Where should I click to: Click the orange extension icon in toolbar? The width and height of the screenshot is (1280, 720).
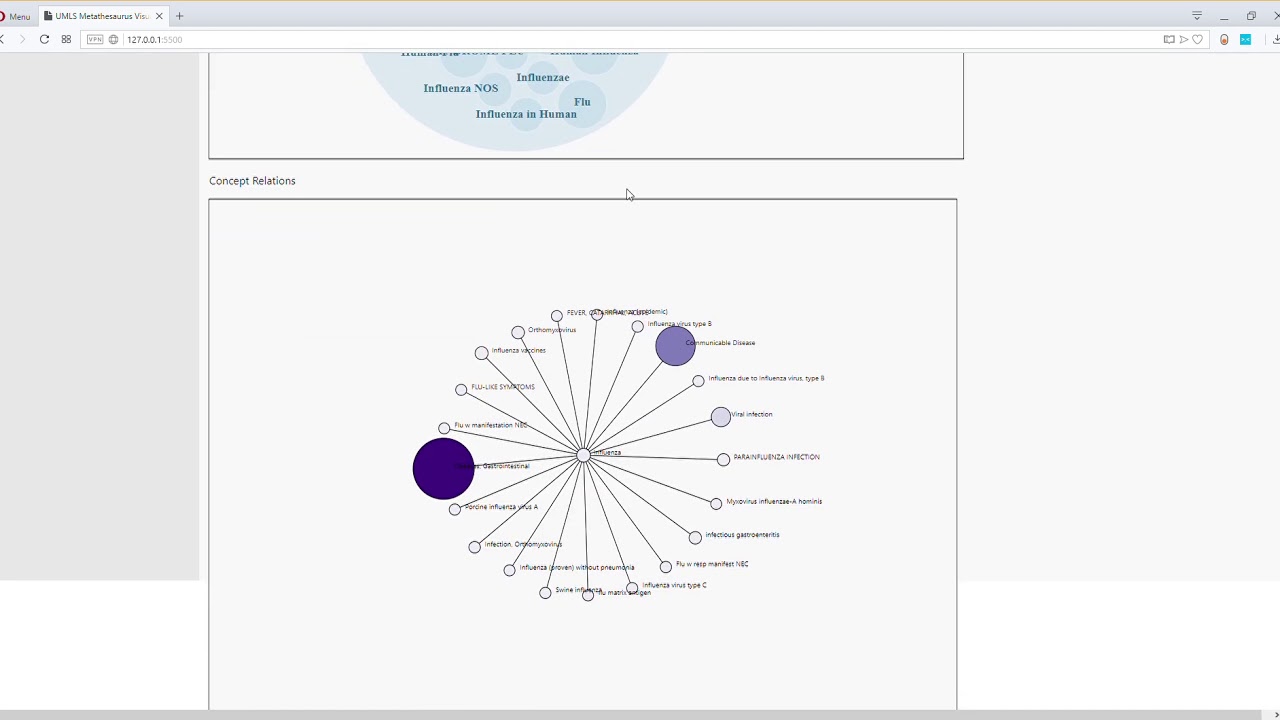[1224, 39]
